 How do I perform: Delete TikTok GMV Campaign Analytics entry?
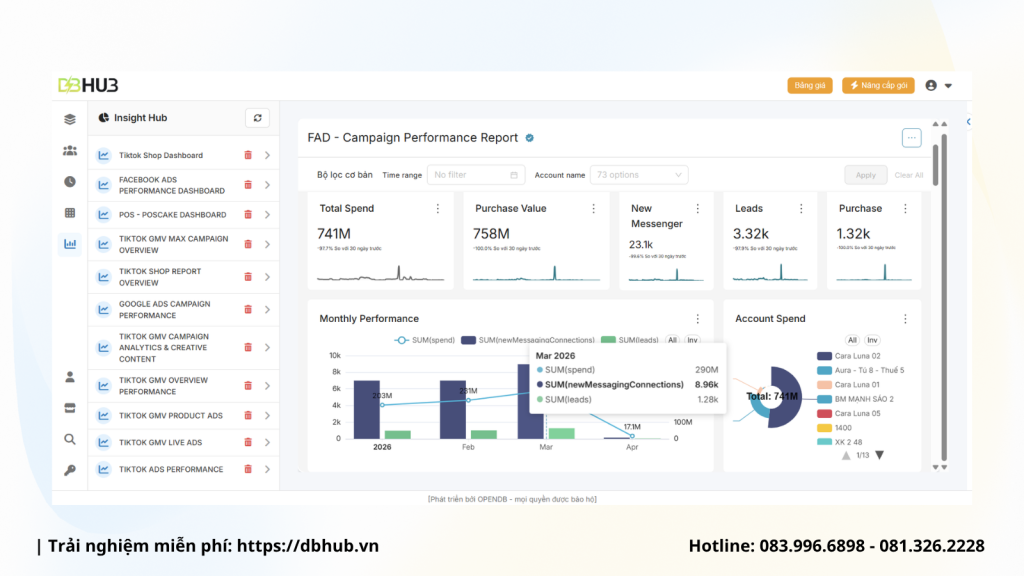248,347
